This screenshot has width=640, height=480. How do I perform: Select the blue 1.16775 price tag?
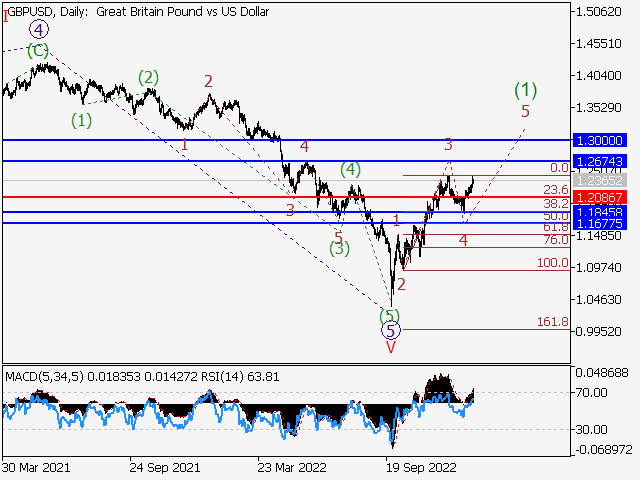click(x=600, y=224)
